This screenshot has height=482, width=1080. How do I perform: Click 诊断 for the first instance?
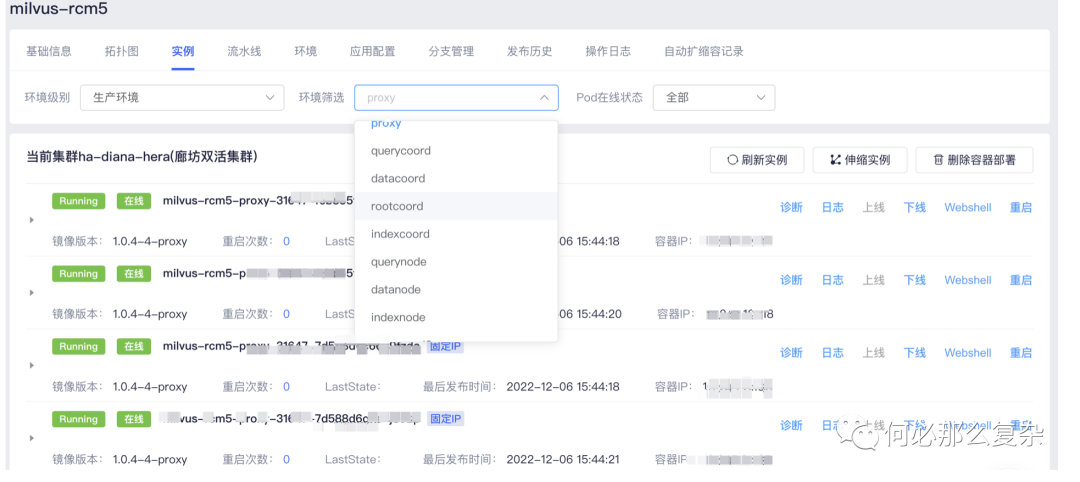(x=791, y=207)
